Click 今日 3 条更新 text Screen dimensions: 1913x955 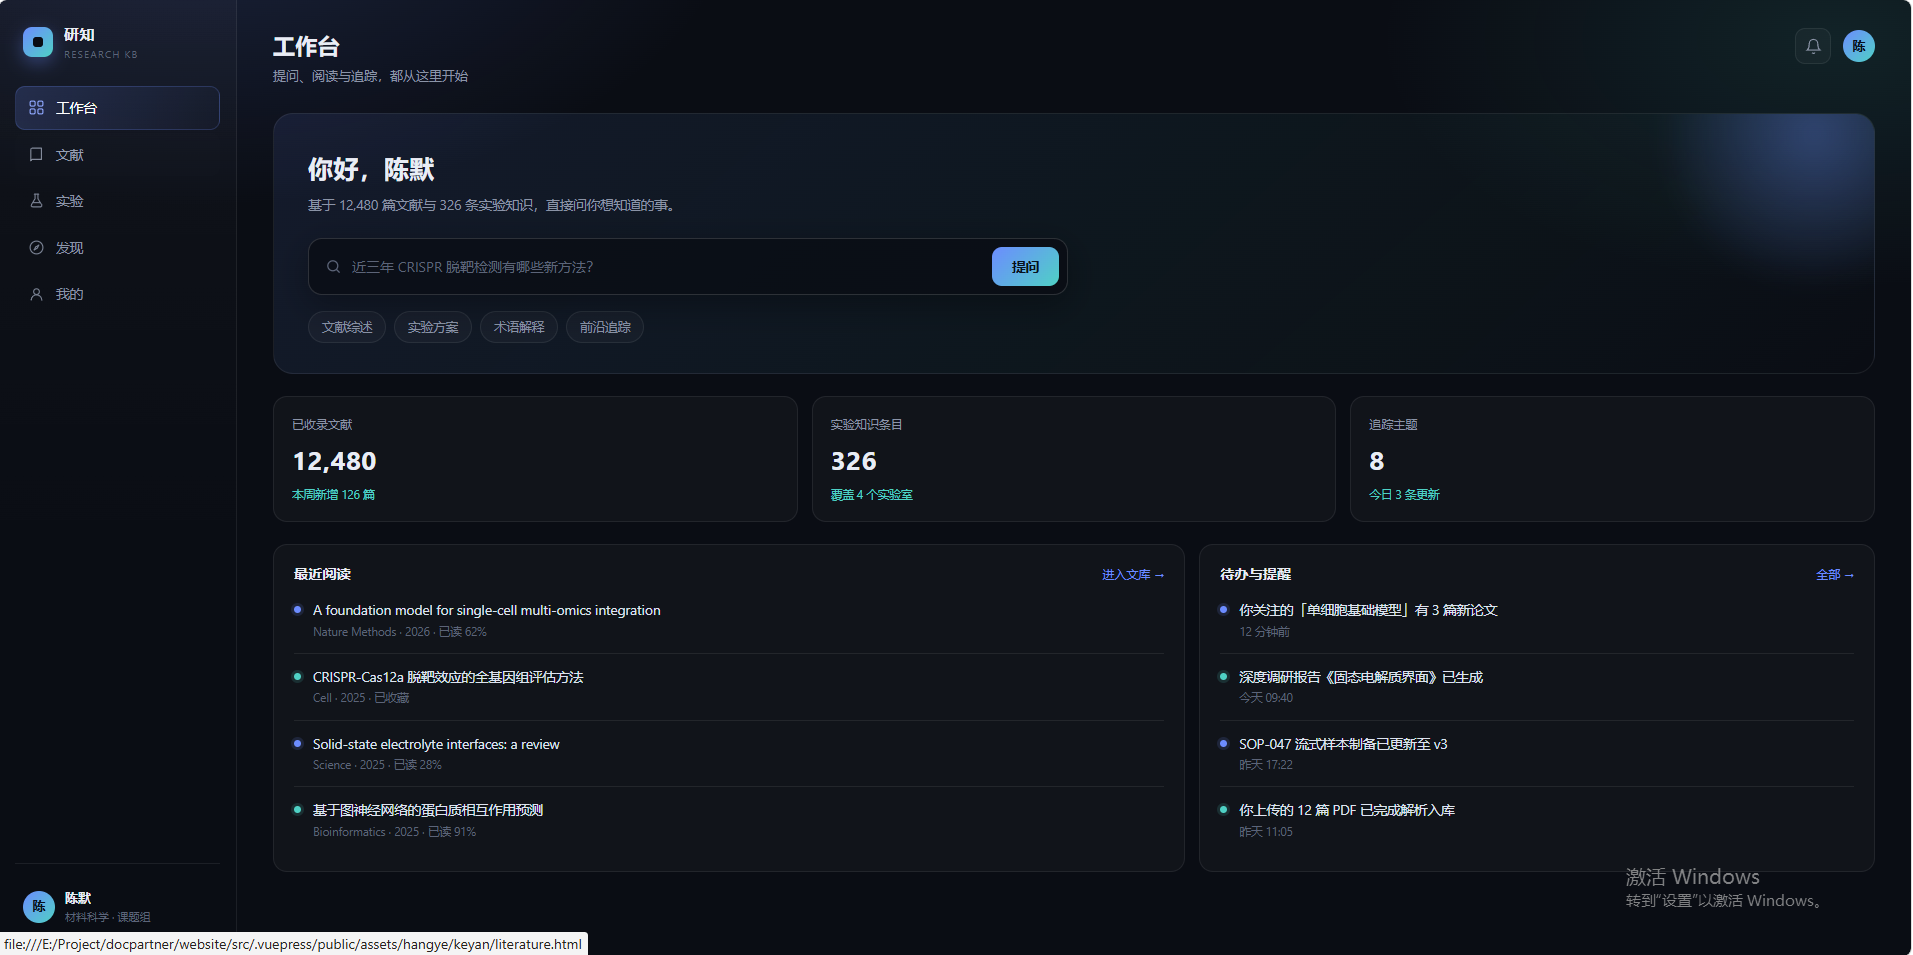(x=1405, y=495)
